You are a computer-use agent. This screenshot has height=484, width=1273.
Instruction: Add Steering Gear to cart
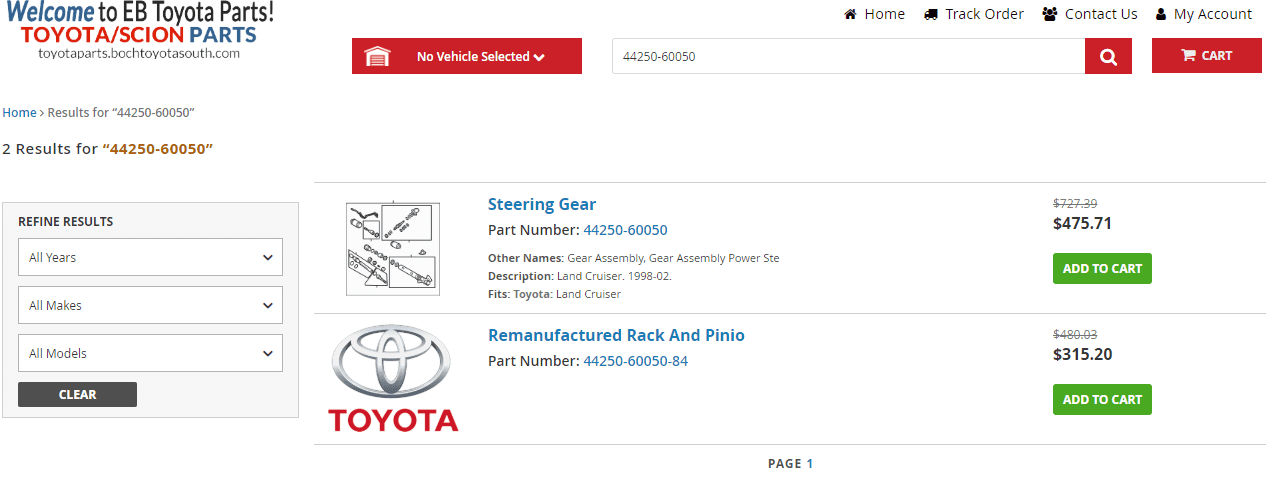point(1102,268)
